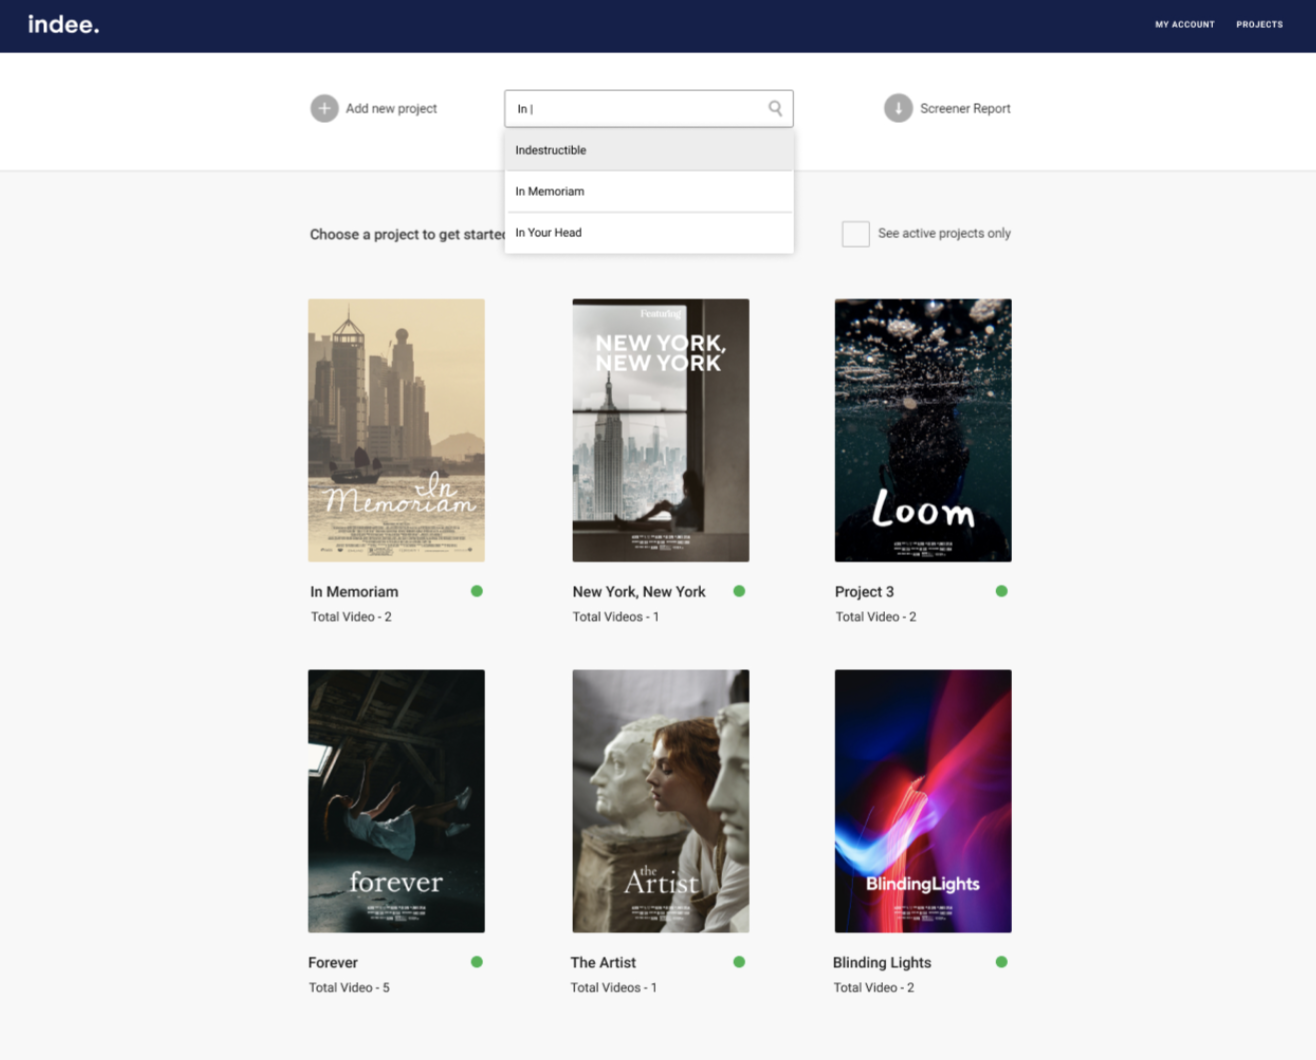1316x1060 pixels.
Task: Enable See active projects only checkbox
Action: 855,234
